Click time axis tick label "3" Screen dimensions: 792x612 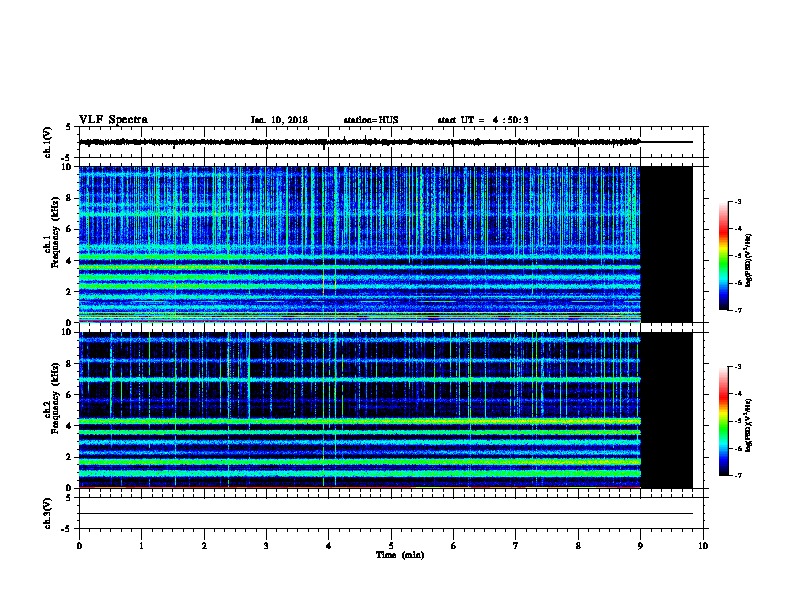[x=266, y=546]
